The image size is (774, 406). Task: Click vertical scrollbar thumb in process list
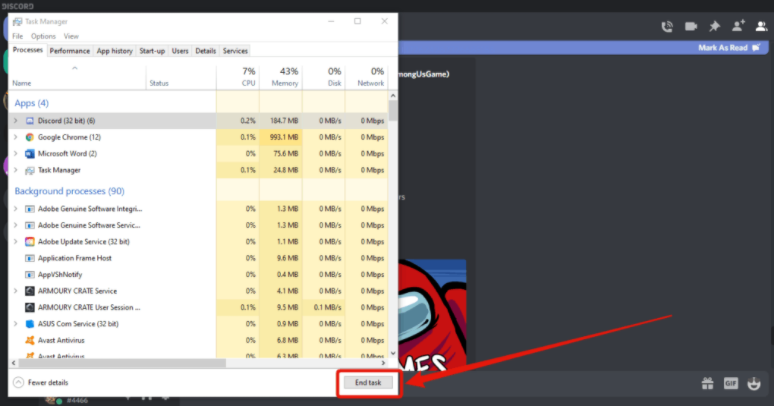tap(393, 111)
